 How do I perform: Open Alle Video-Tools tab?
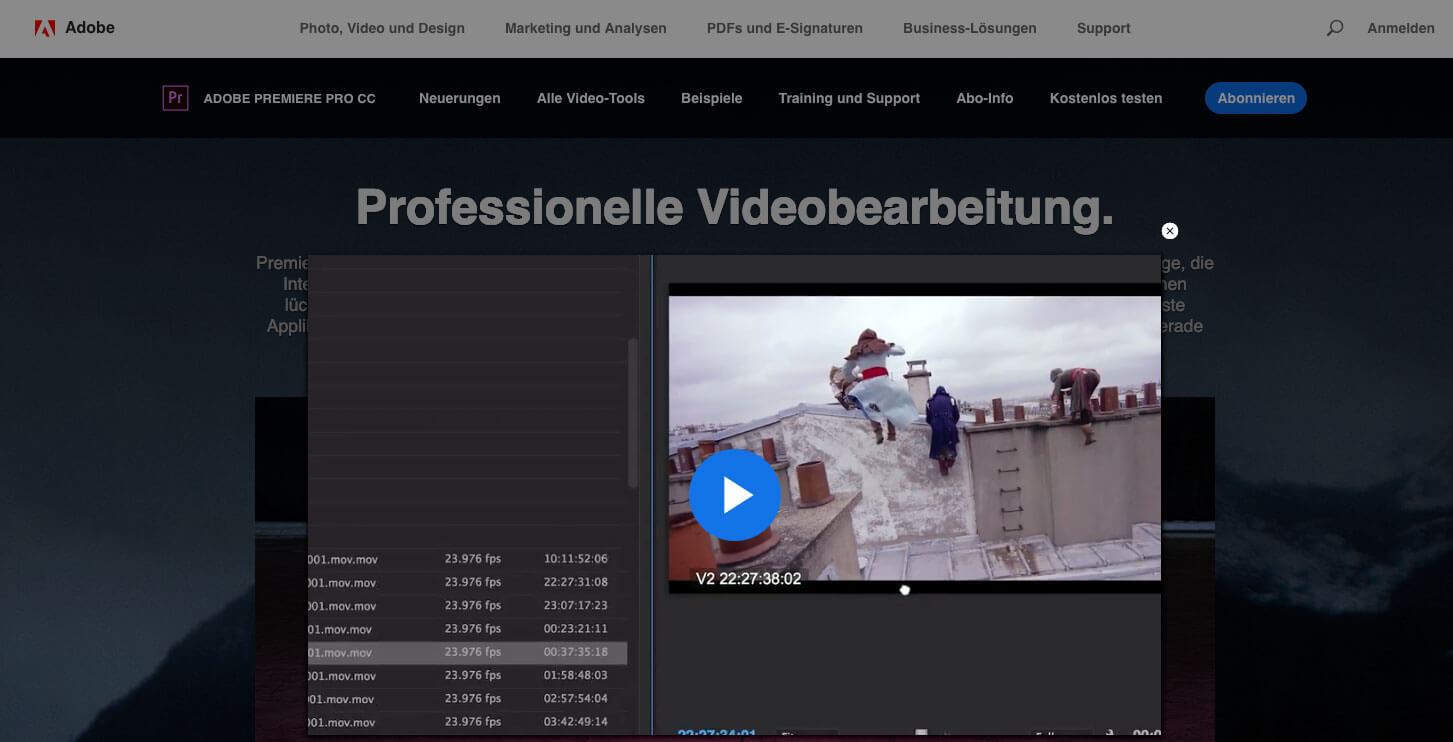pyautogui.click(x=590, y=98)
